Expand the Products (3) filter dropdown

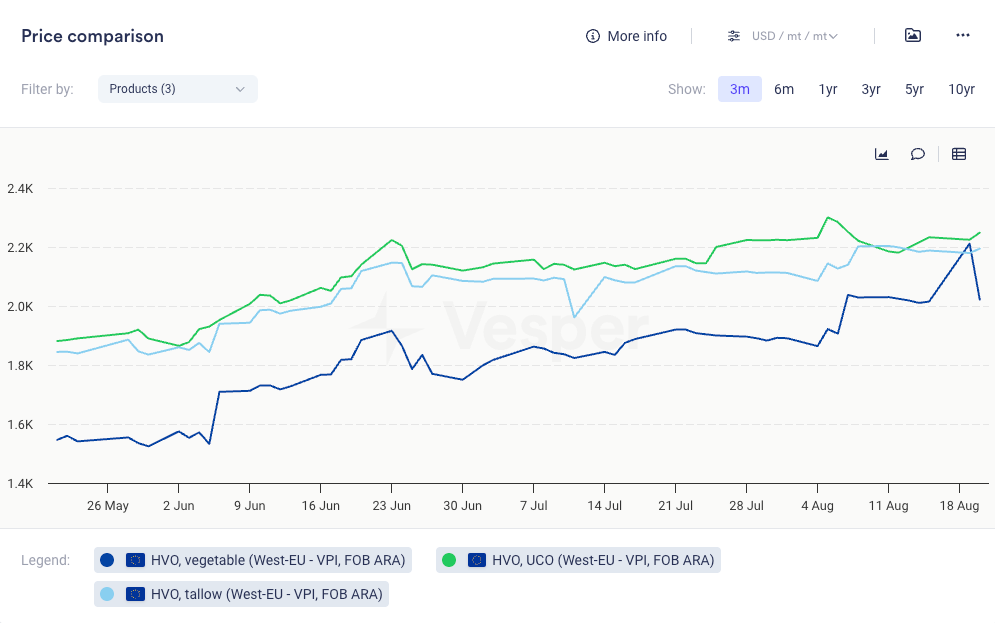(x=178, y=89)
